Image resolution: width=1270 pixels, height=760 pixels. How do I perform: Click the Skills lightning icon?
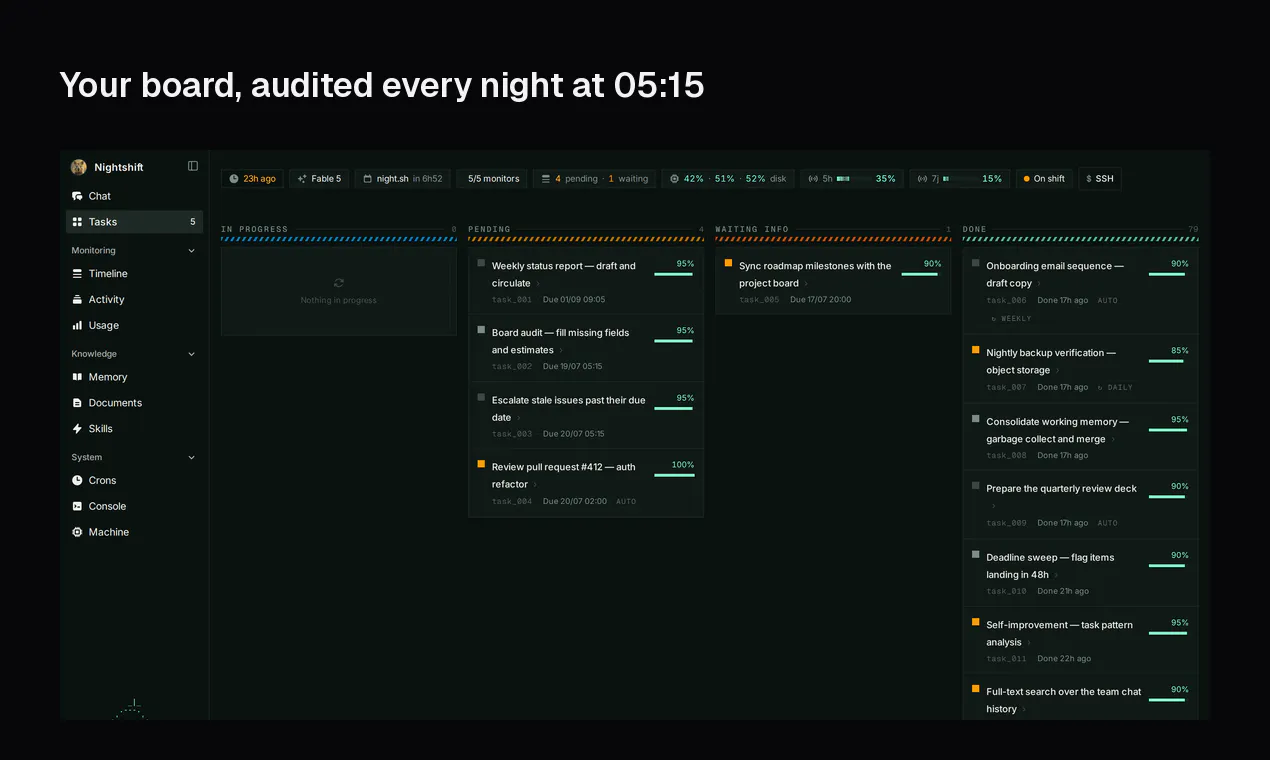click(78, 429)
